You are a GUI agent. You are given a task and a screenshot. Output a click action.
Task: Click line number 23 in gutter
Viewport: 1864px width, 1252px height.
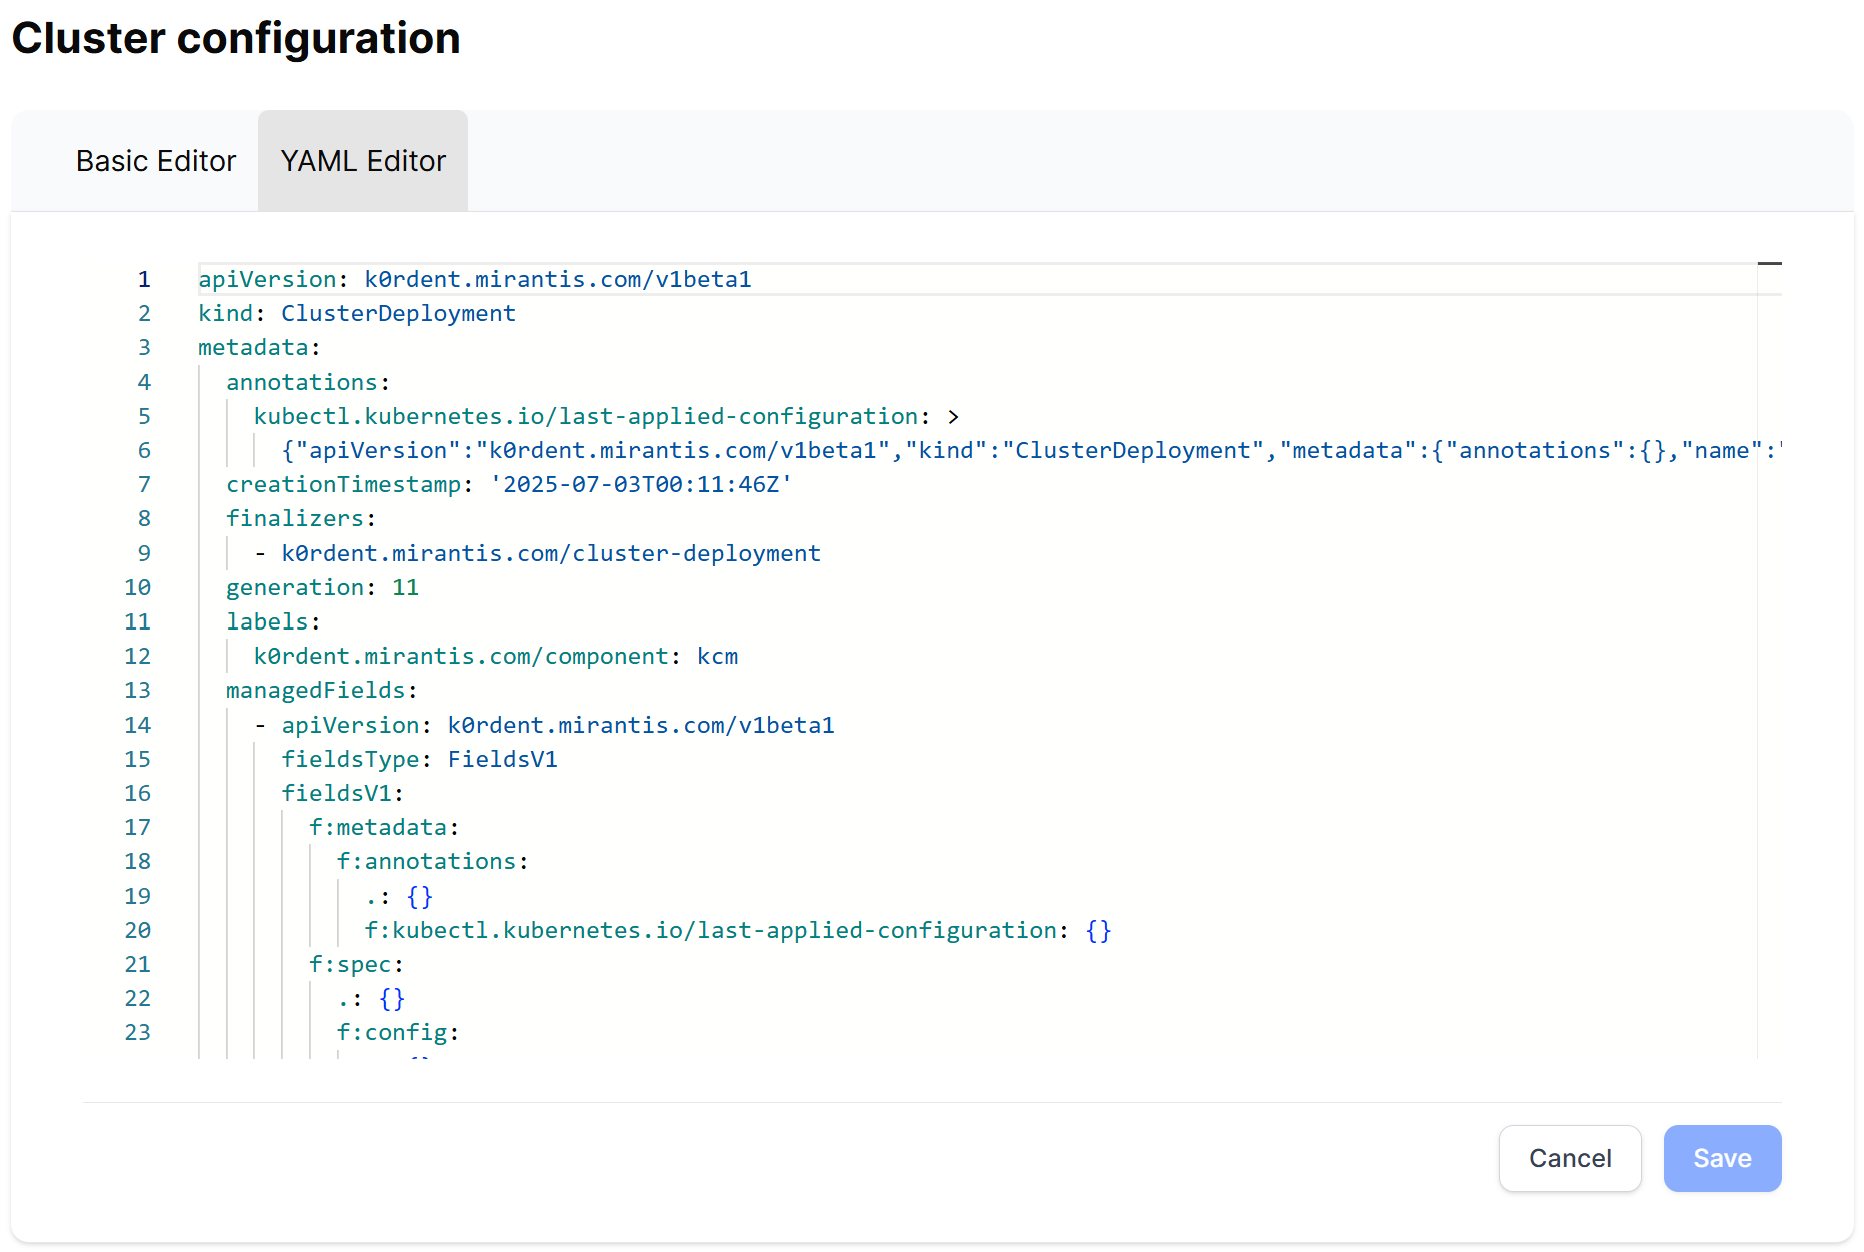point(137,1032)
